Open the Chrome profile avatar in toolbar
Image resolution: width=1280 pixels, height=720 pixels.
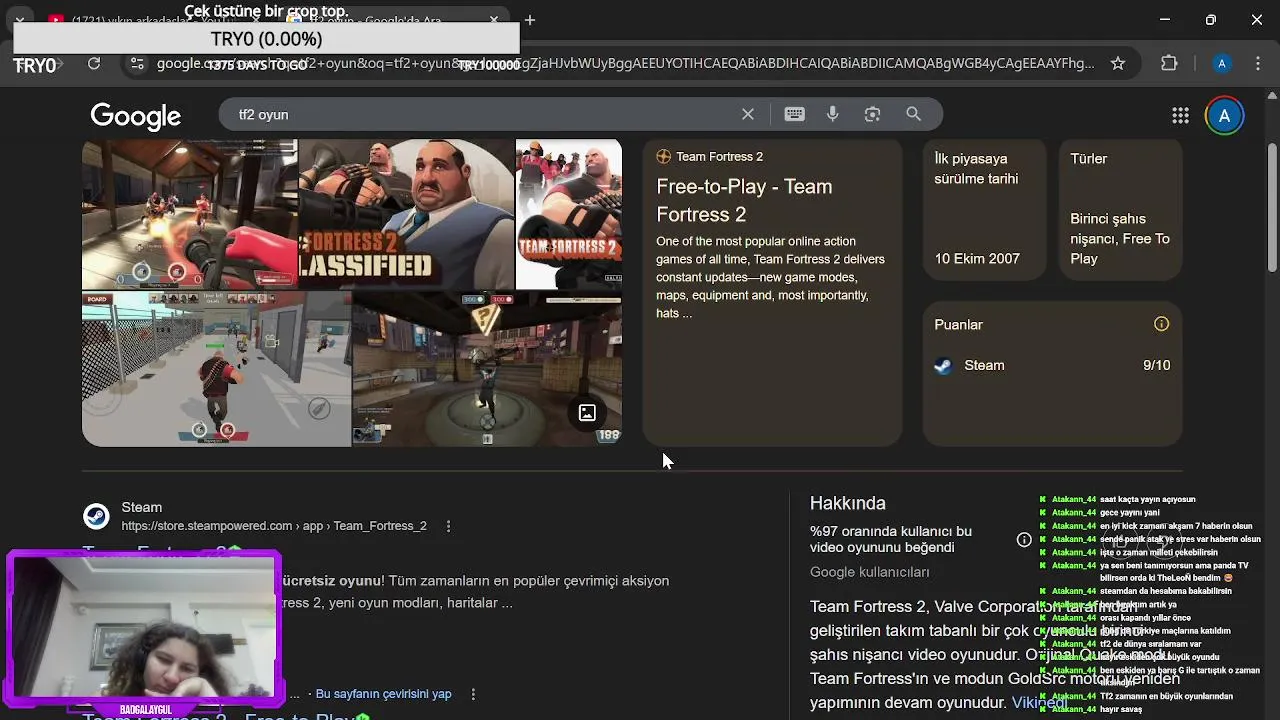tap(1221, 63)
